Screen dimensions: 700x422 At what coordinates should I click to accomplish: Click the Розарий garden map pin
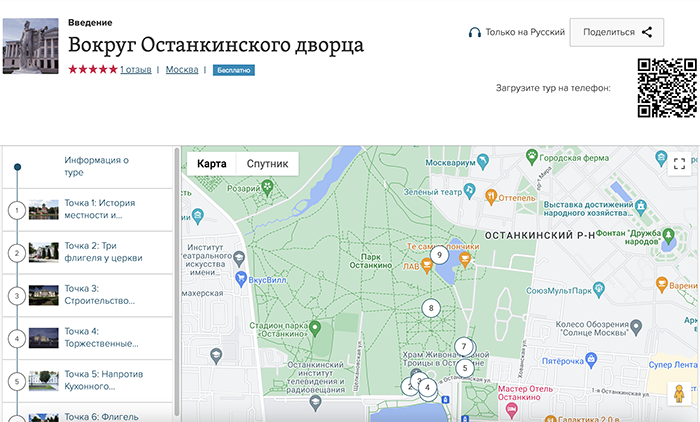tap(267, 188)
